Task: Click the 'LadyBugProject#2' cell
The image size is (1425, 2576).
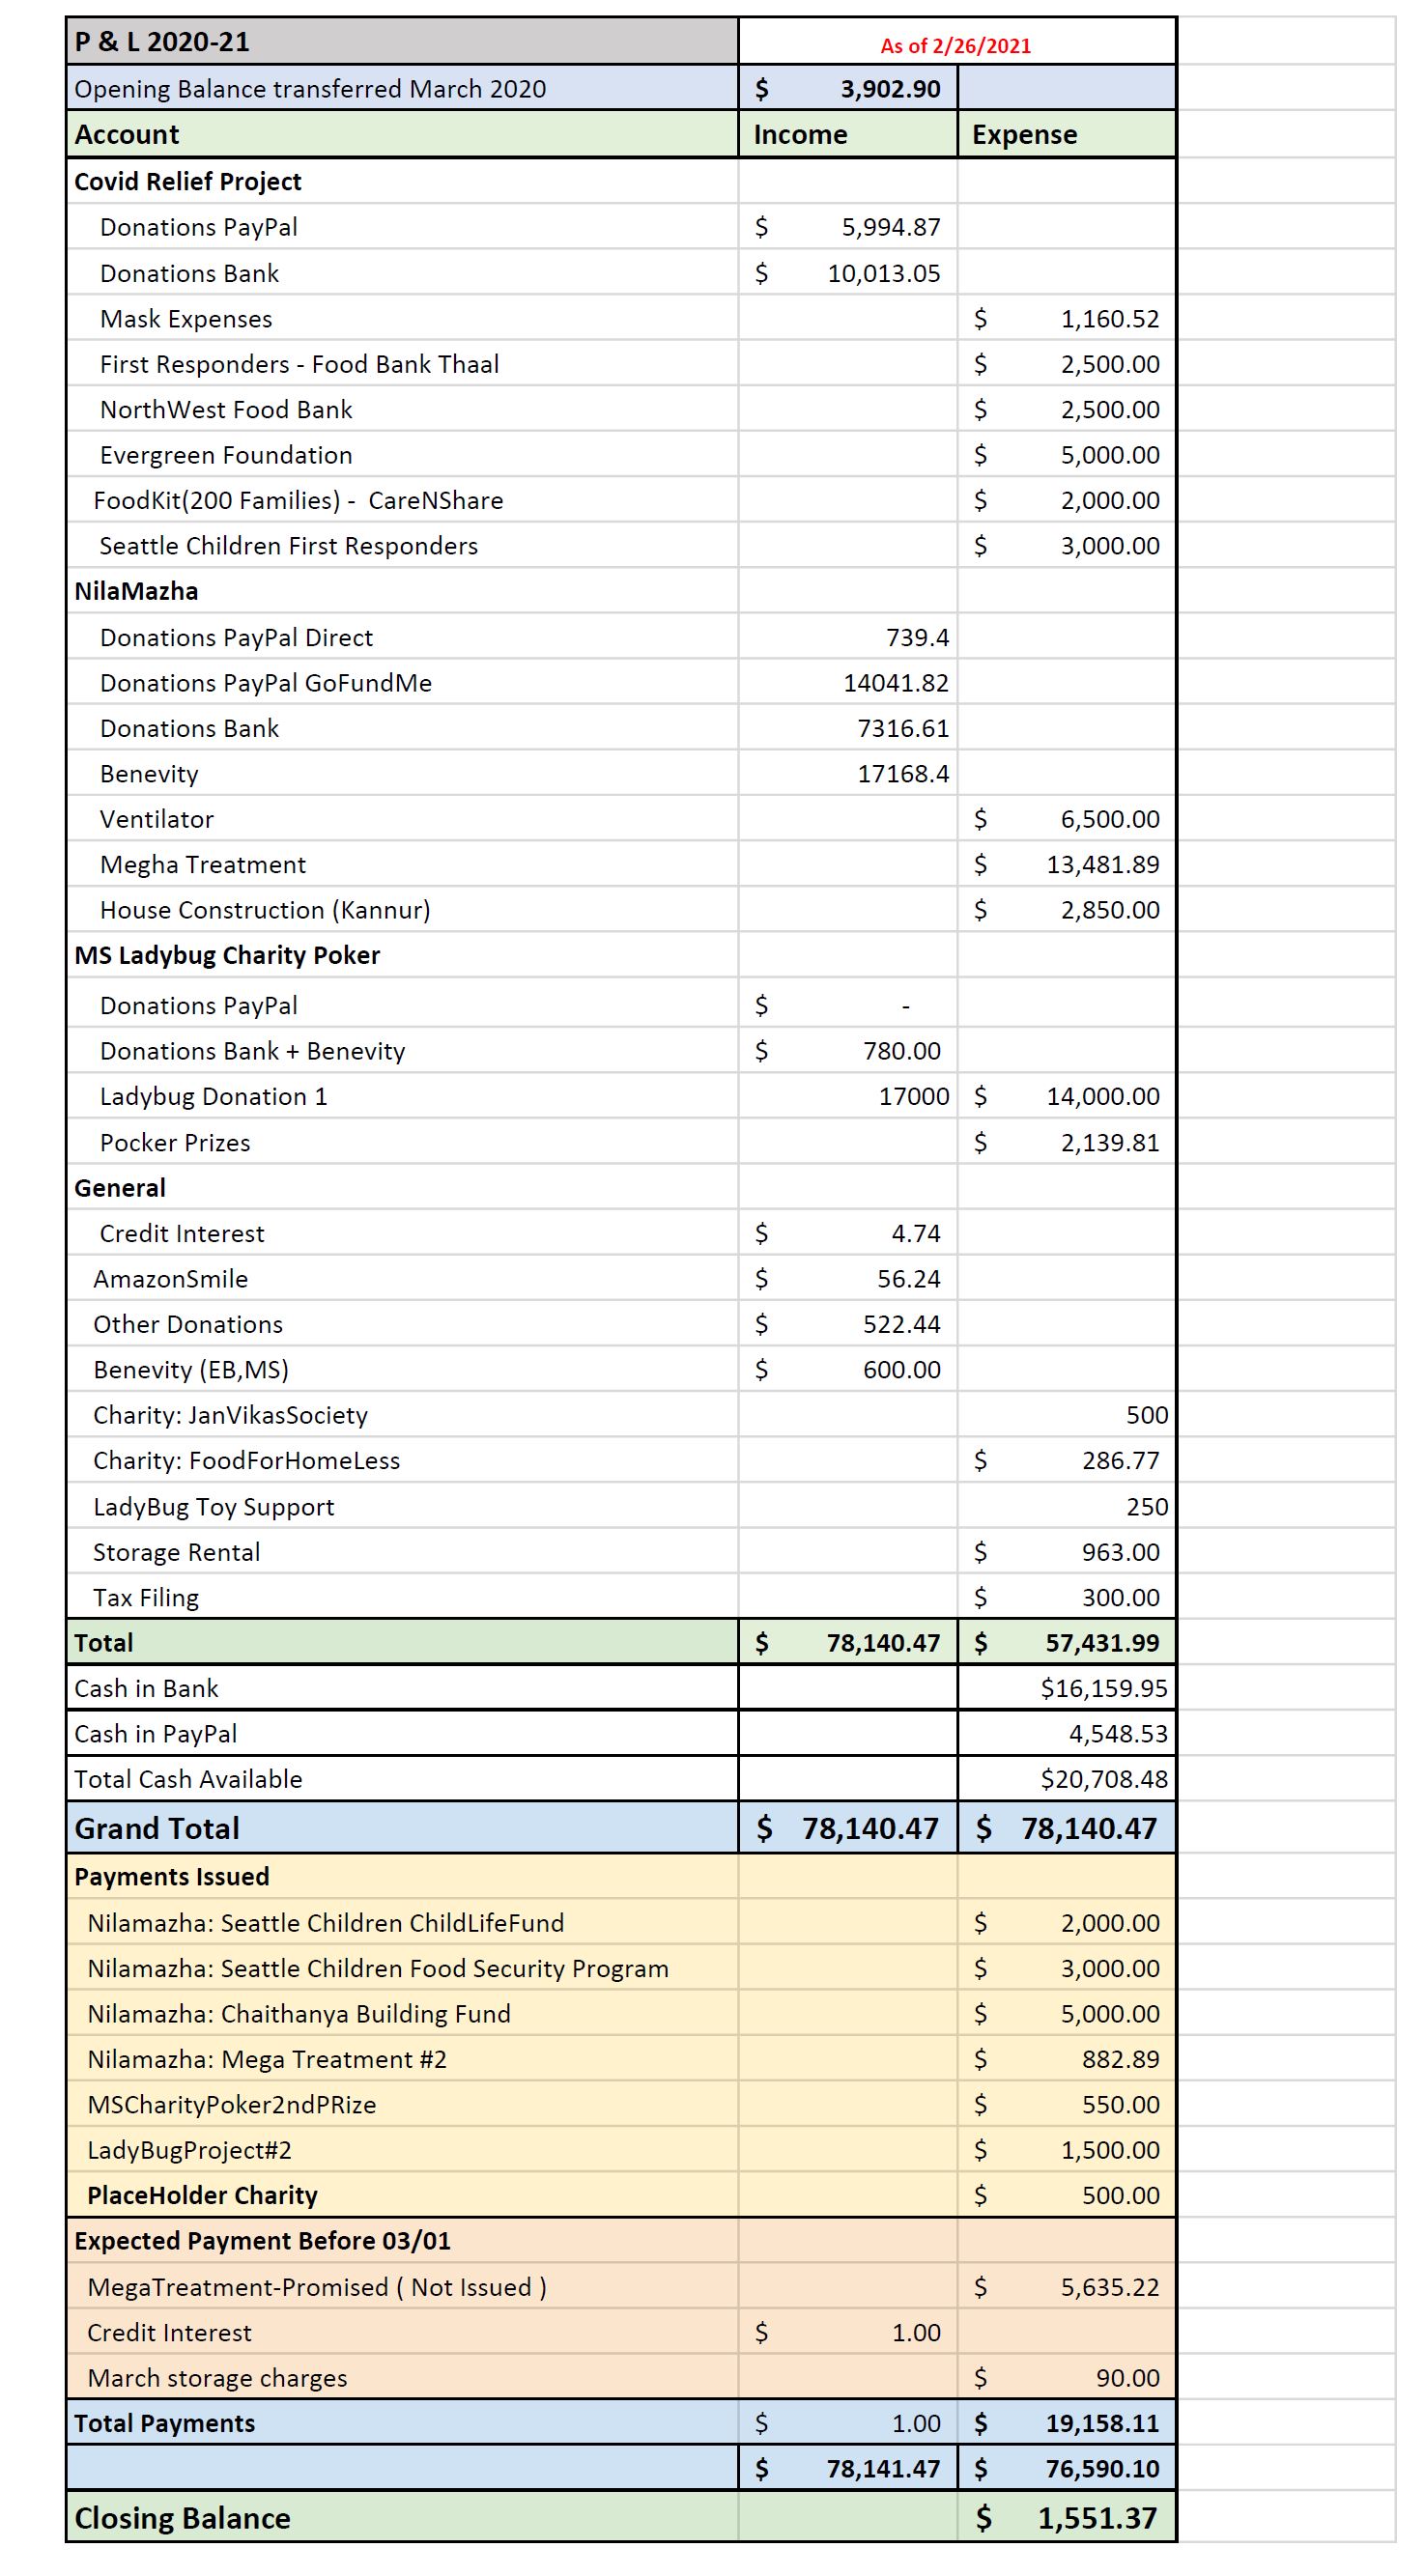Action: pos(402,2150)
